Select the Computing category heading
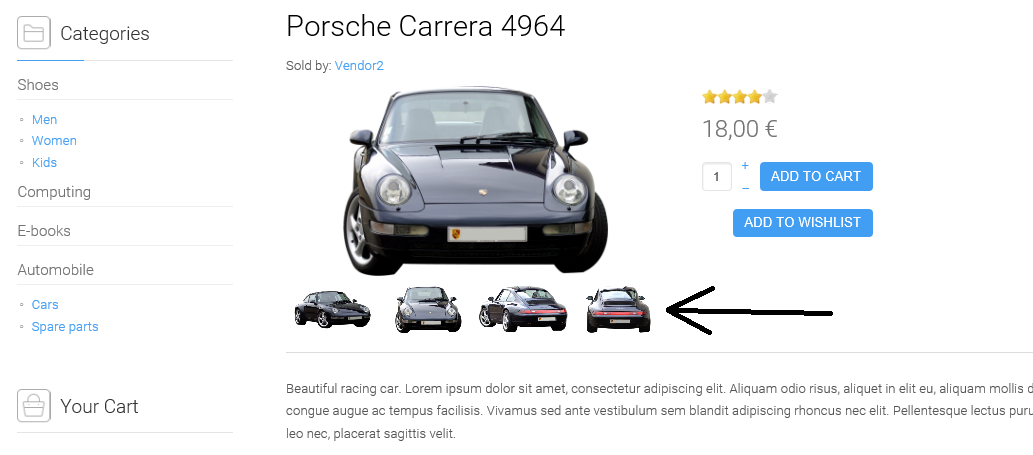 54,192
